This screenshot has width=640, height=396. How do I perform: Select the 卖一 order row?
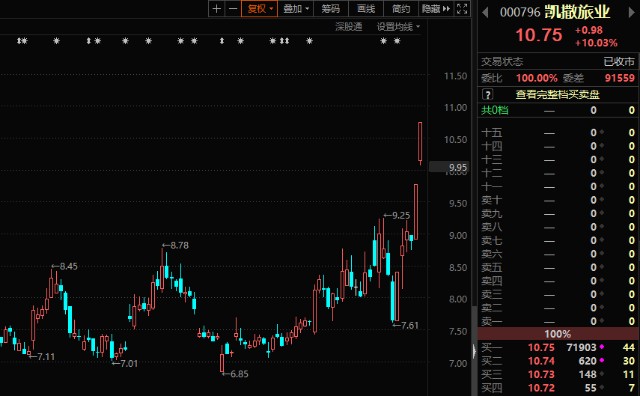click(x=558, y=321)
